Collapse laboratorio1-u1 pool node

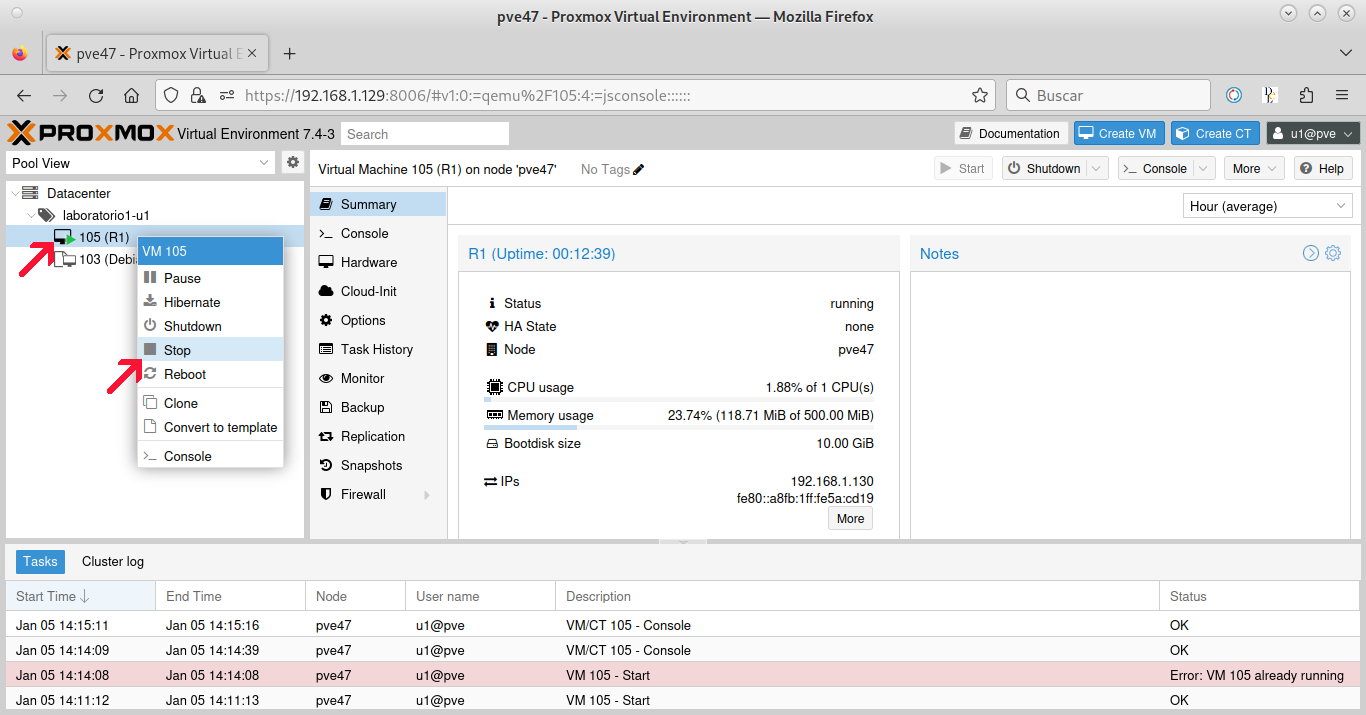31,215
